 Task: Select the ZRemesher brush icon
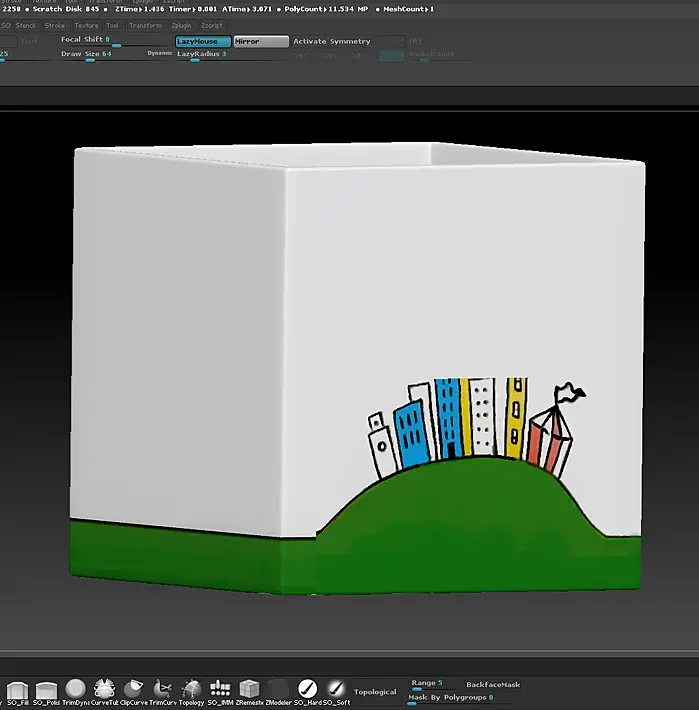pyautogui.click(x=249, y=689)
